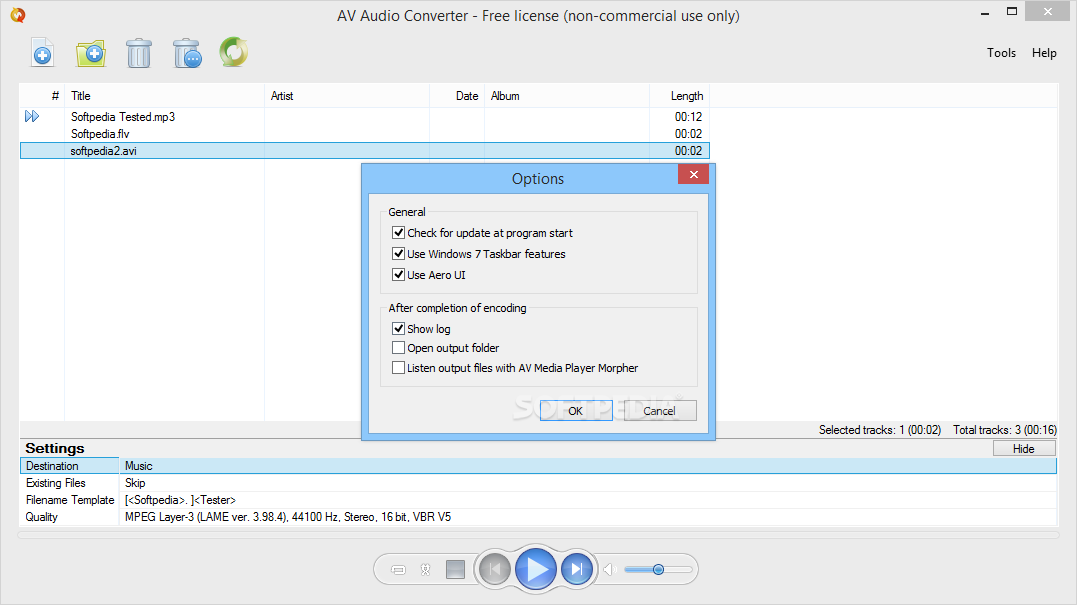The width and height of the screenshot is (1077, 605).
Task: Open the Tools menu
Action: 1001,53
